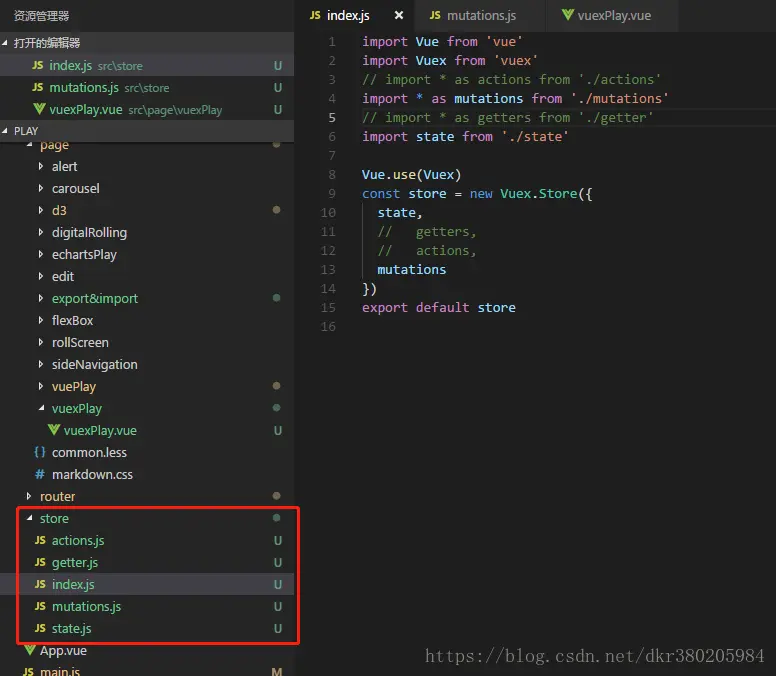Open mutations.js in the store folder
The height and width of the screenshot is (676, 776).
86,607
